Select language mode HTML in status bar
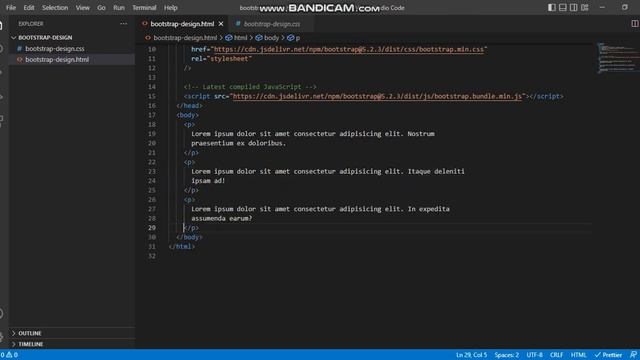The width and height of the screenshot is (640, 360). (x=578, y=355)
